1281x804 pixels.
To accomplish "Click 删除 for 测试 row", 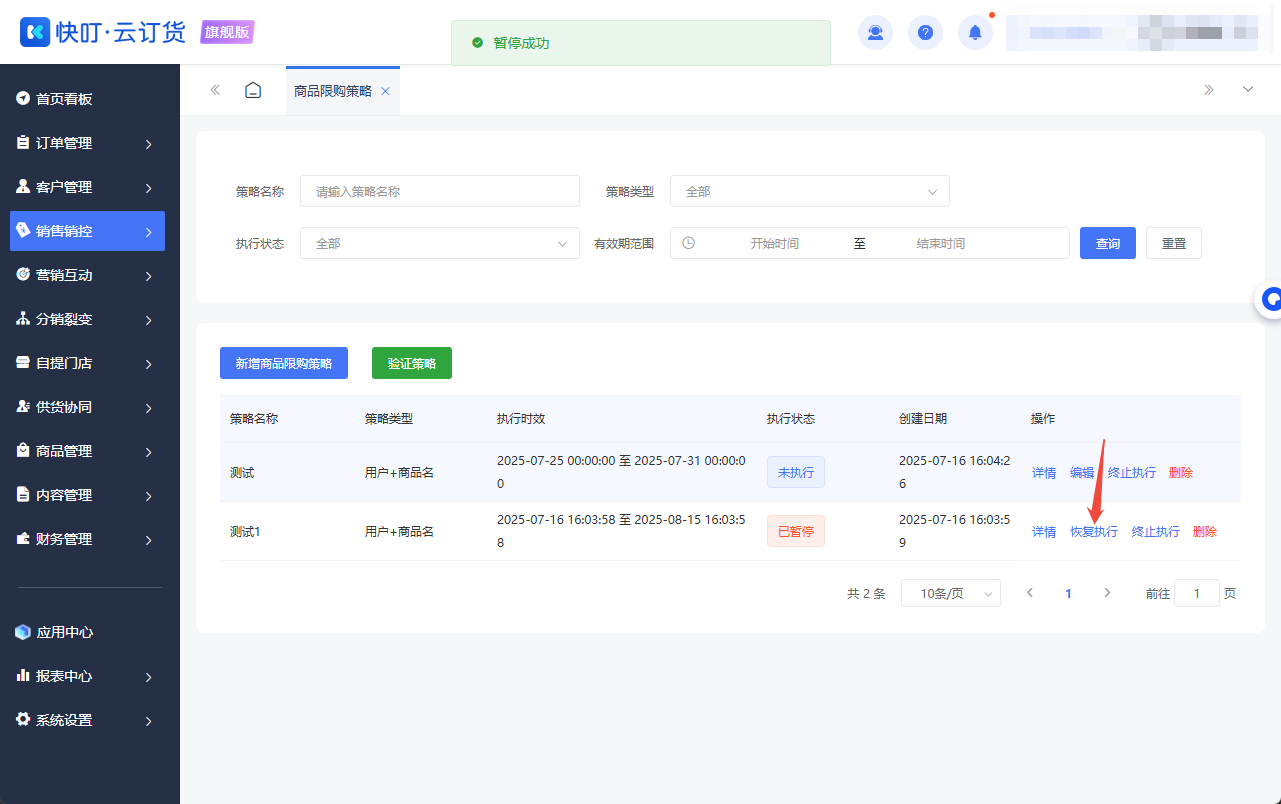I will [x=1181, y=473].
